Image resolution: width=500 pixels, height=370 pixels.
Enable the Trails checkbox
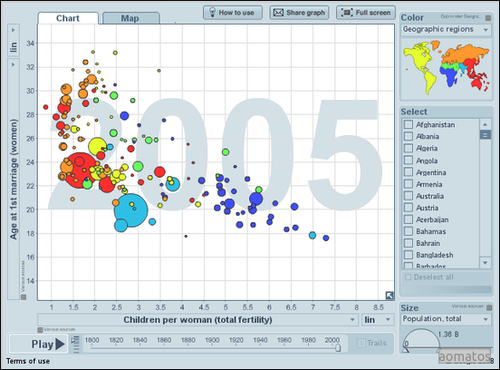click(361, 343)
